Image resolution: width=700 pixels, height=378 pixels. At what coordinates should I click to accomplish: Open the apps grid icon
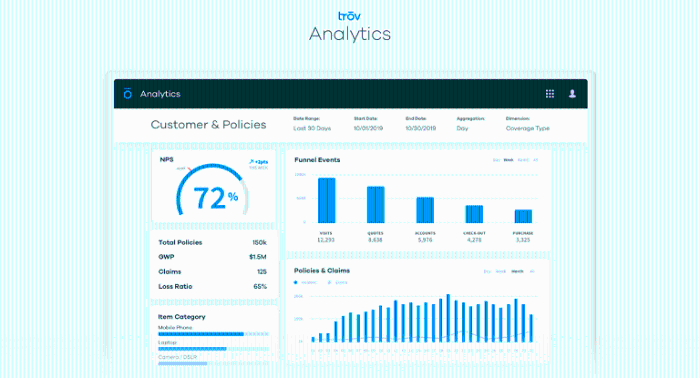(550, 94)
